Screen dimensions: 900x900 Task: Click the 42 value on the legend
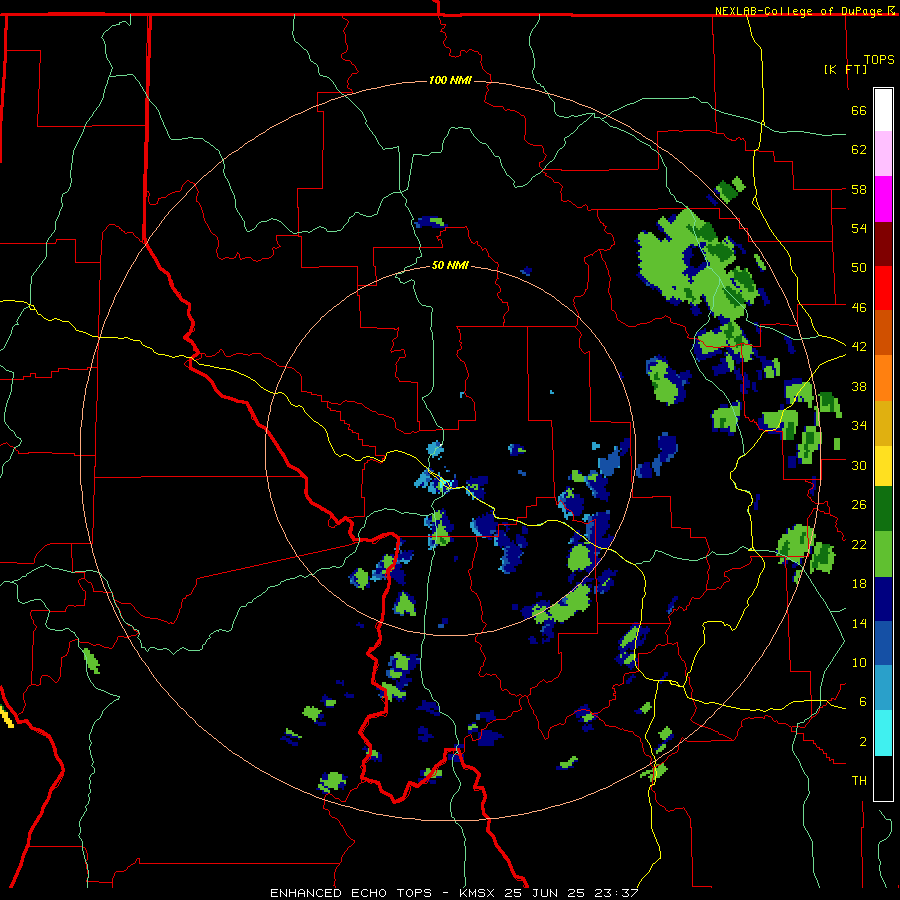click(x=859, y=347)
